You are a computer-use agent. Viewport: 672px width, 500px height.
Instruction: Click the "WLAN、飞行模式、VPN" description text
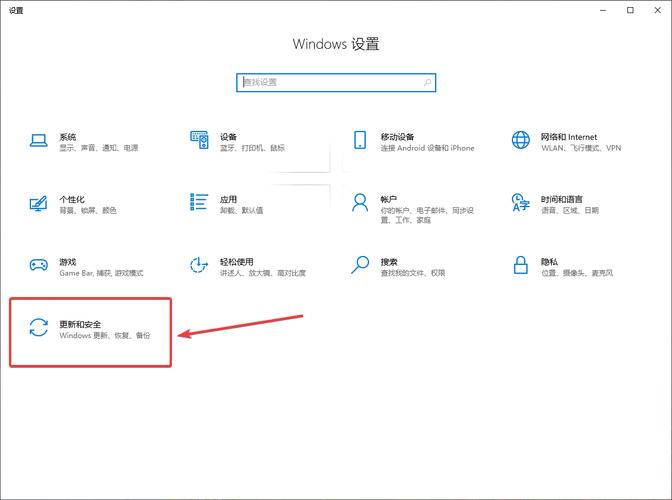pyautogui.click(x=581, y=148)
